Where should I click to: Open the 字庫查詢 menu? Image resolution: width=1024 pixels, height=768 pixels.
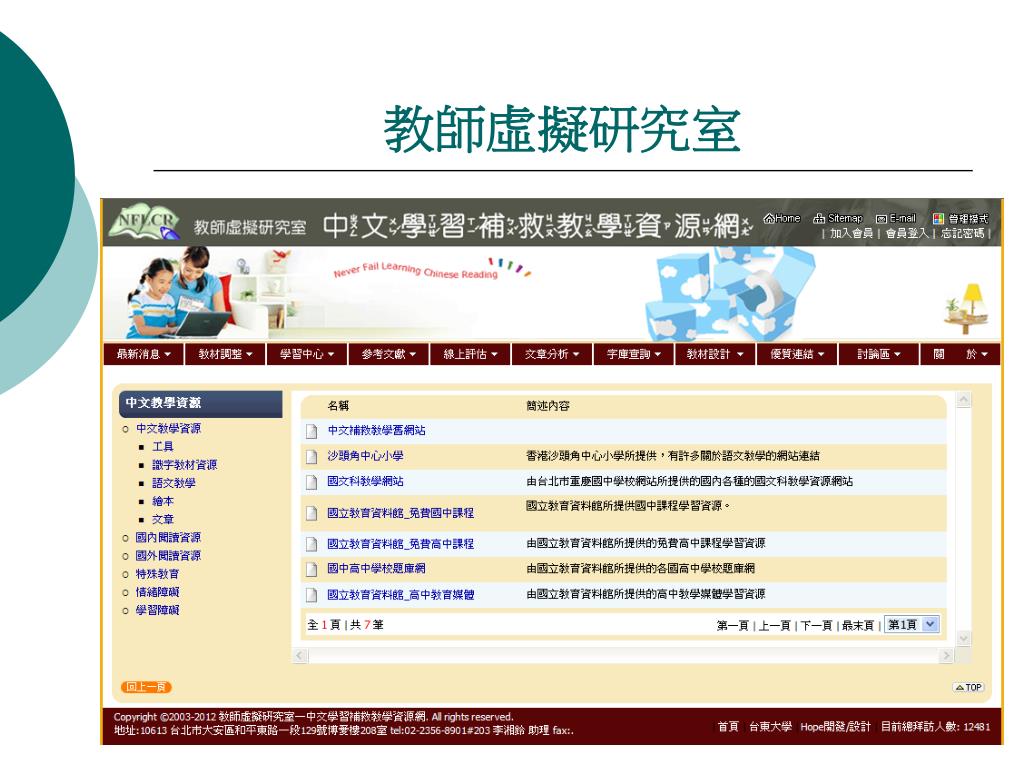(633, 354)
